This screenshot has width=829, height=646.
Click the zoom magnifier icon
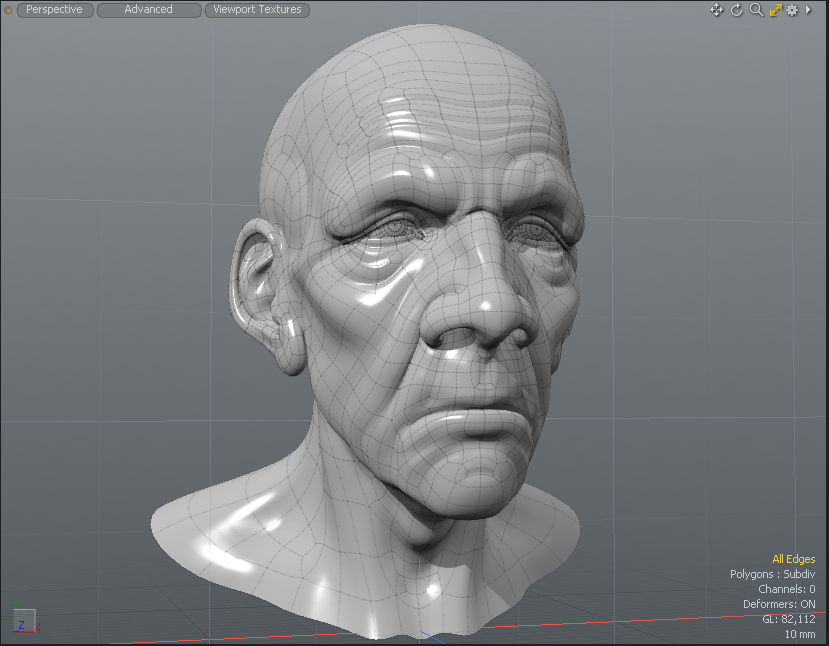pyautogui.click(x=756, y=10)
